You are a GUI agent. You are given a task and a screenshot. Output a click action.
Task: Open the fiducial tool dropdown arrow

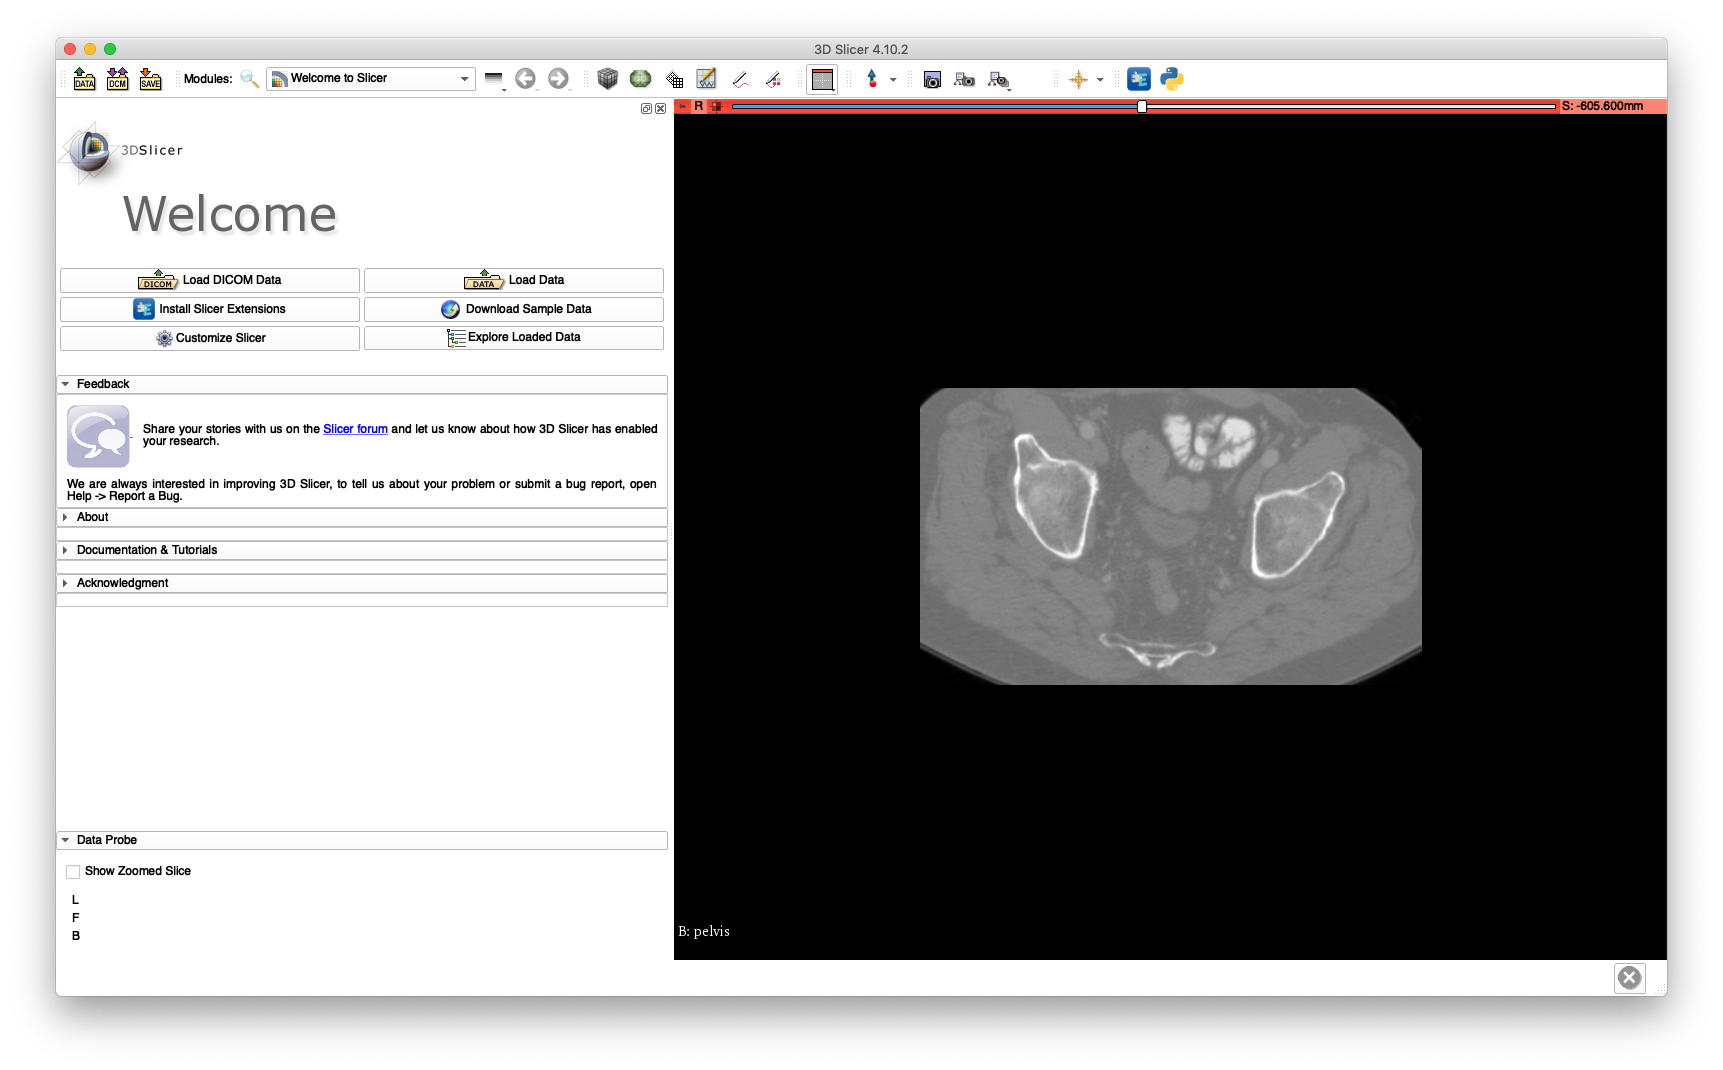[x=893, y=80]
